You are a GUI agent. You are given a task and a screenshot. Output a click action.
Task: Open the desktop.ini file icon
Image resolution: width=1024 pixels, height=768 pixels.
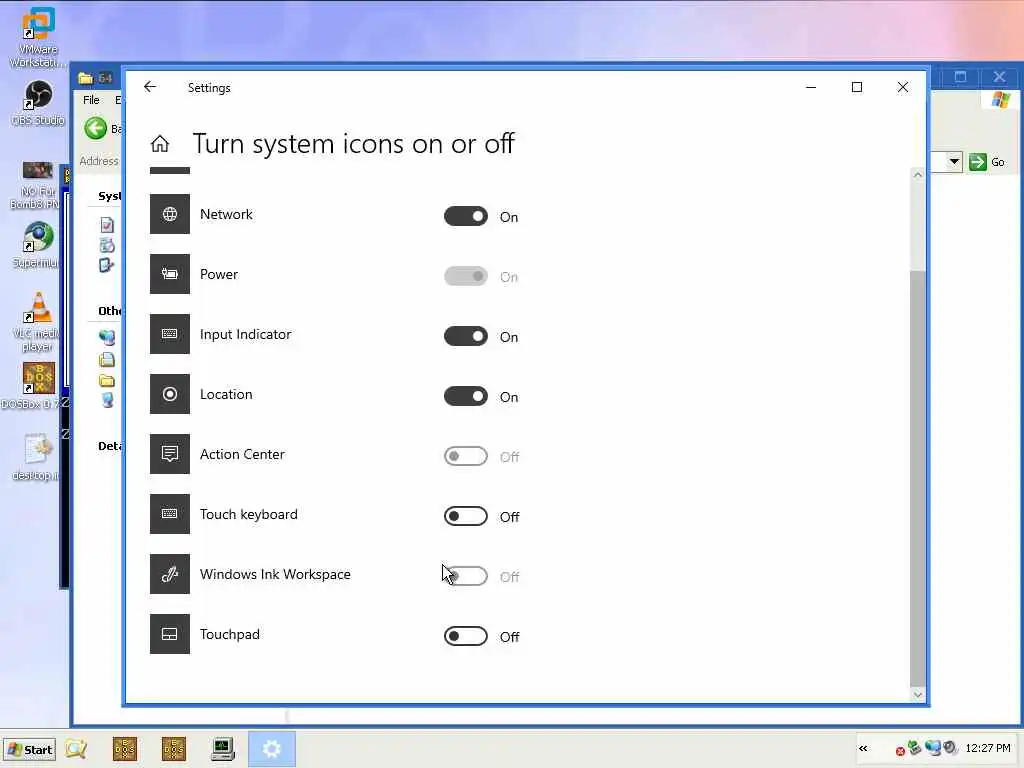pos(37,456)
